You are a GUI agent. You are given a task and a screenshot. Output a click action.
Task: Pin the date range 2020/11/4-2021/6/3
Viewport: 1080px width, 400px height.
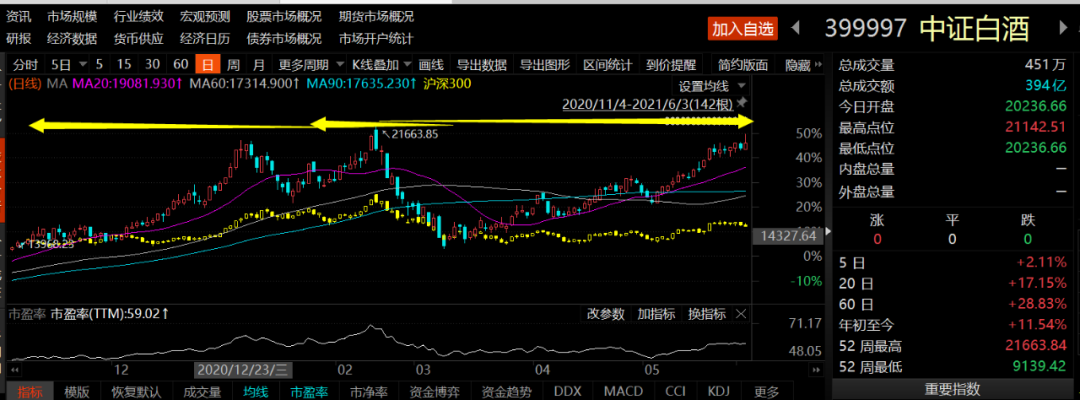[x=741, y=103]
